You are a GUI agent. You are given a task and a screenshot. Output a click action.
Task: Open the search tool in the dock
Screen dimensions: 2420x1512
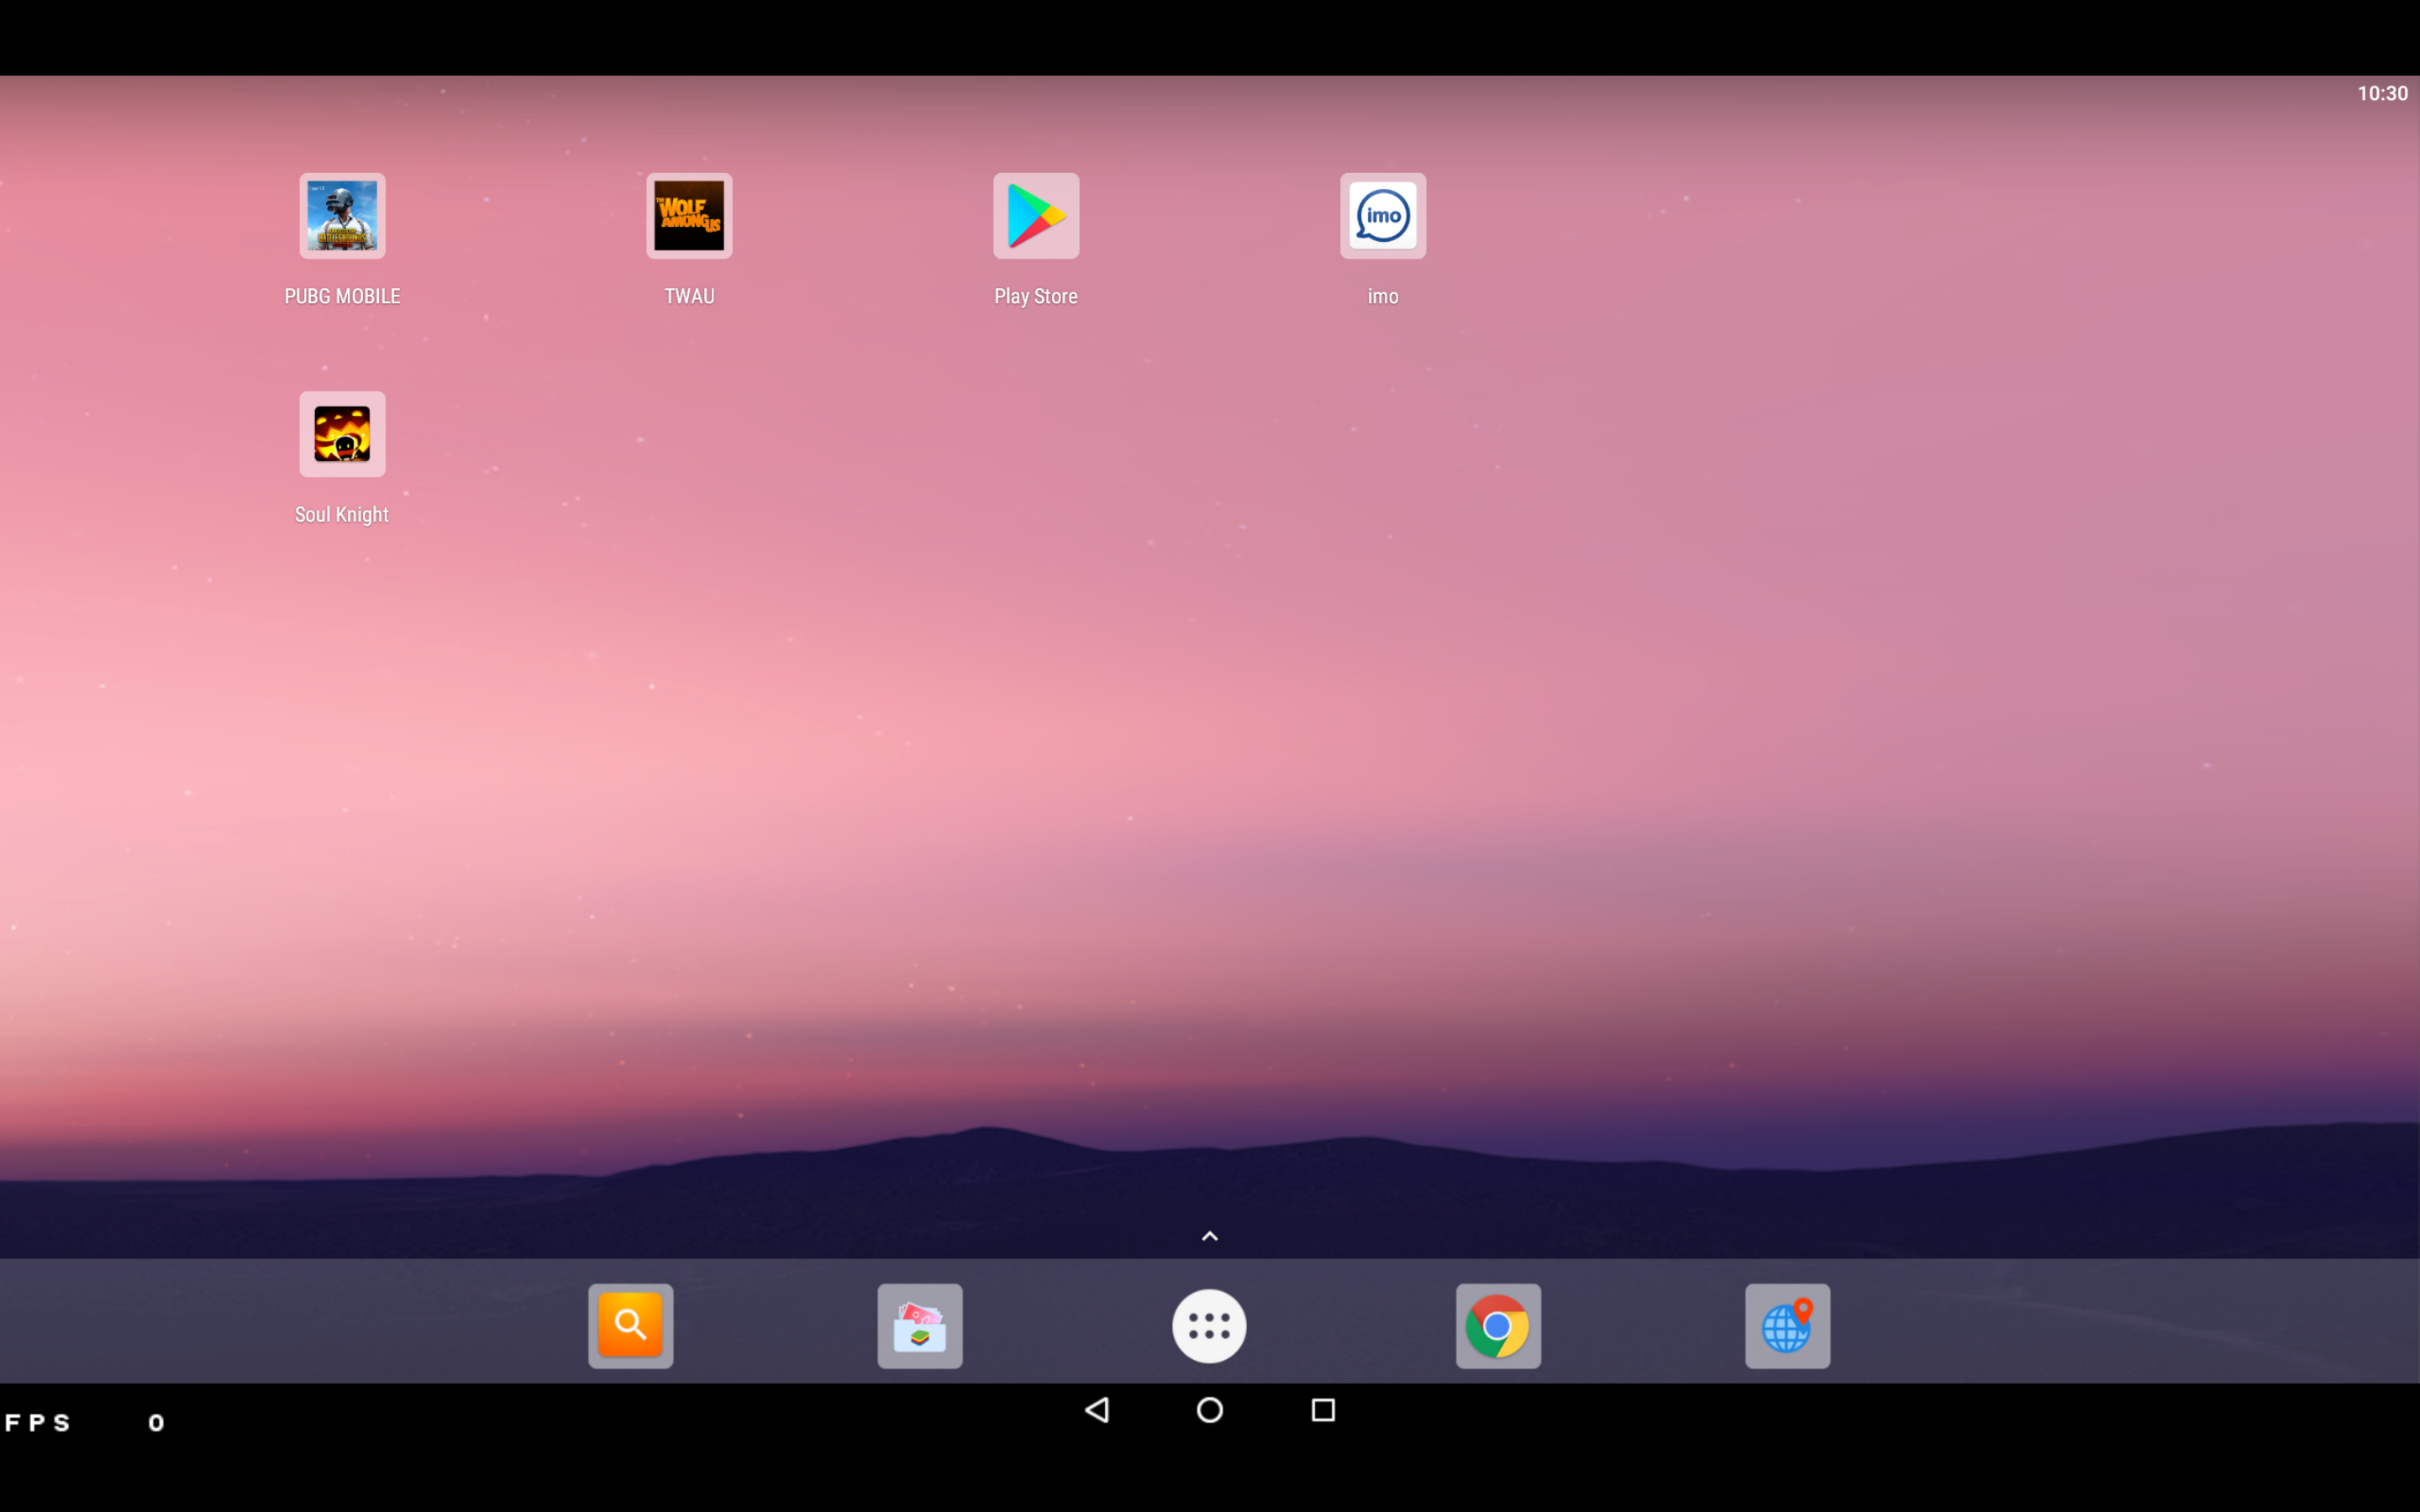coord(630,1325)
